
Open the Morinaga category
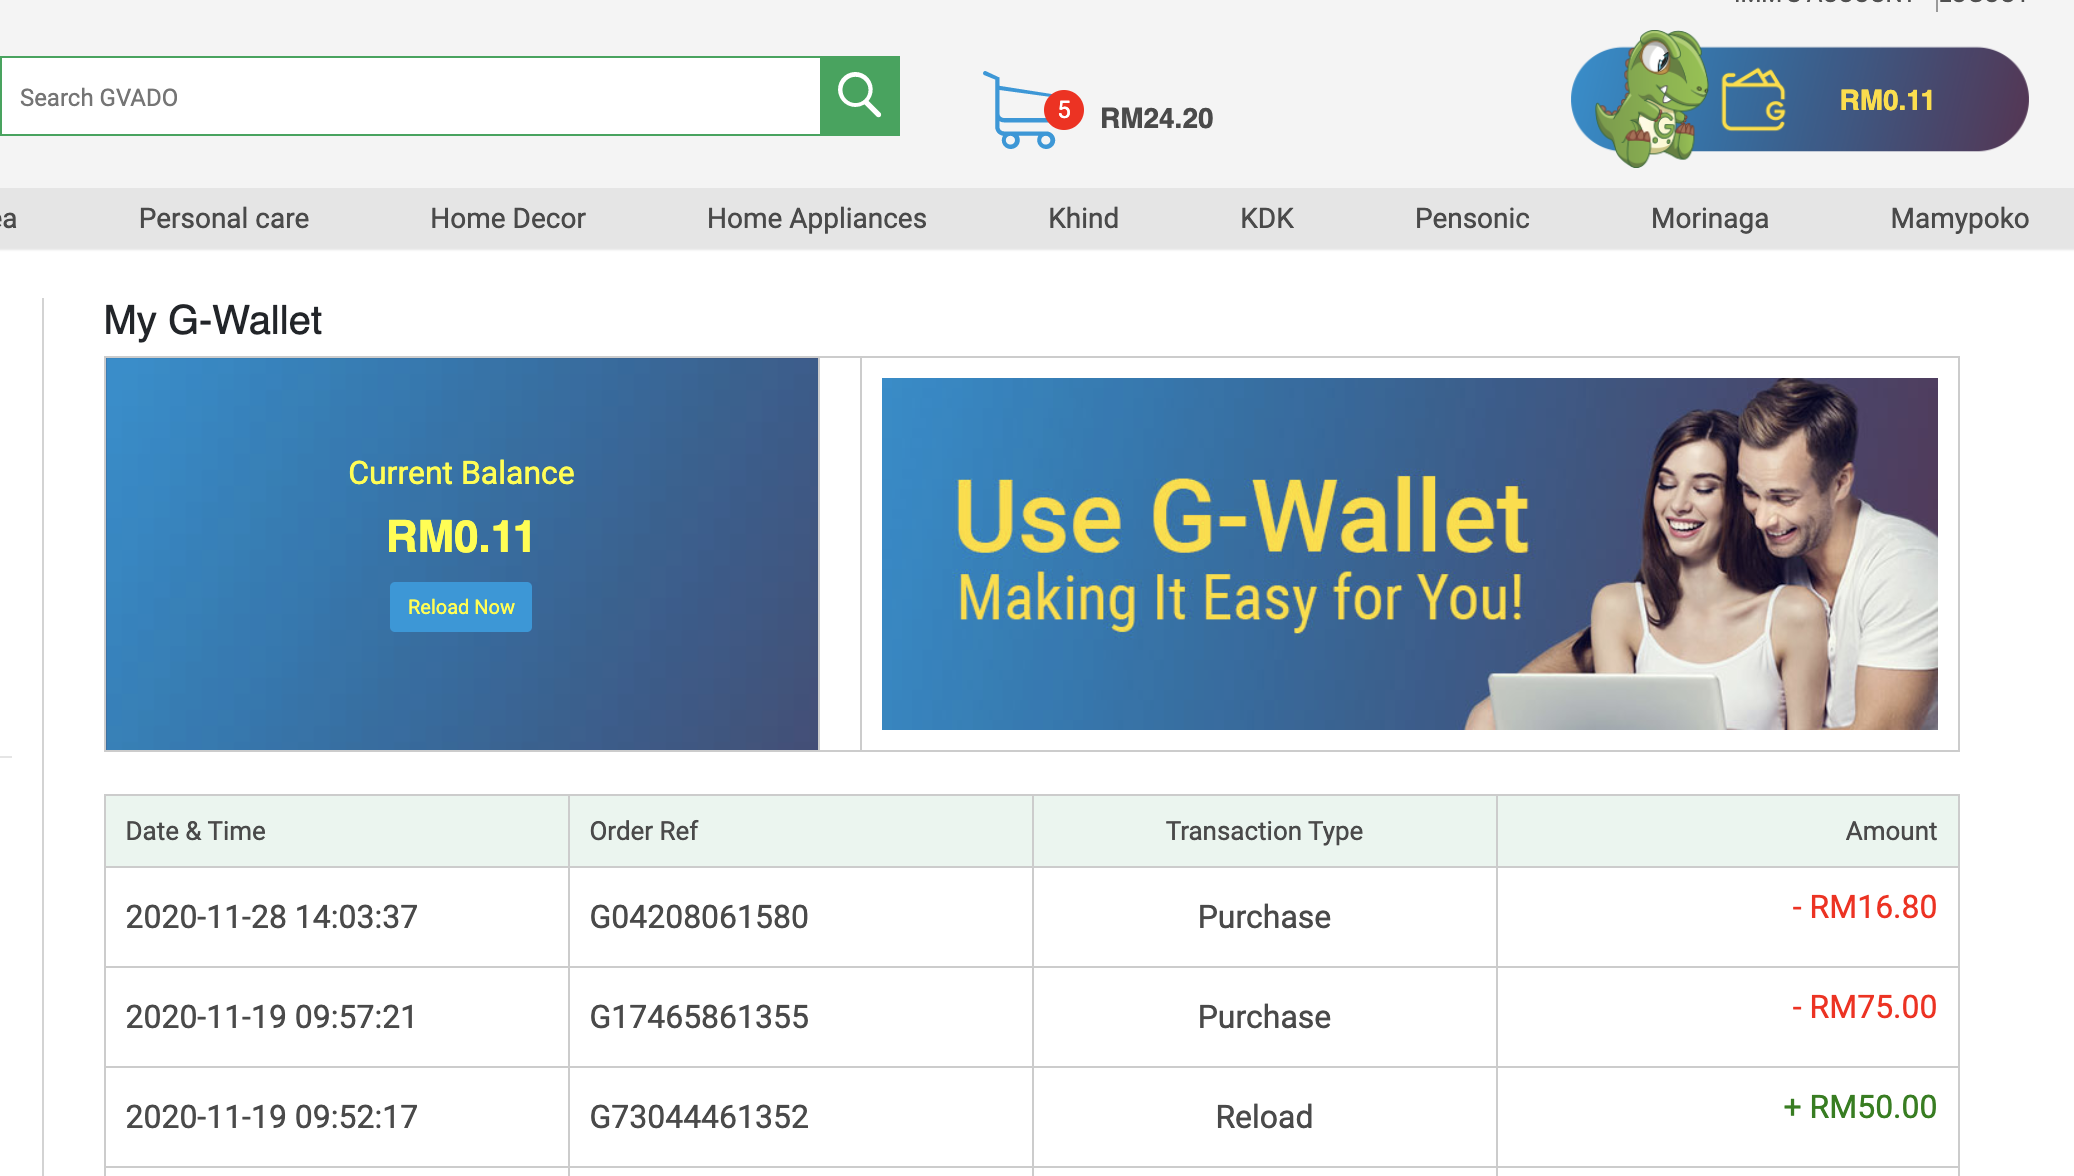(x=1709, y=218)
